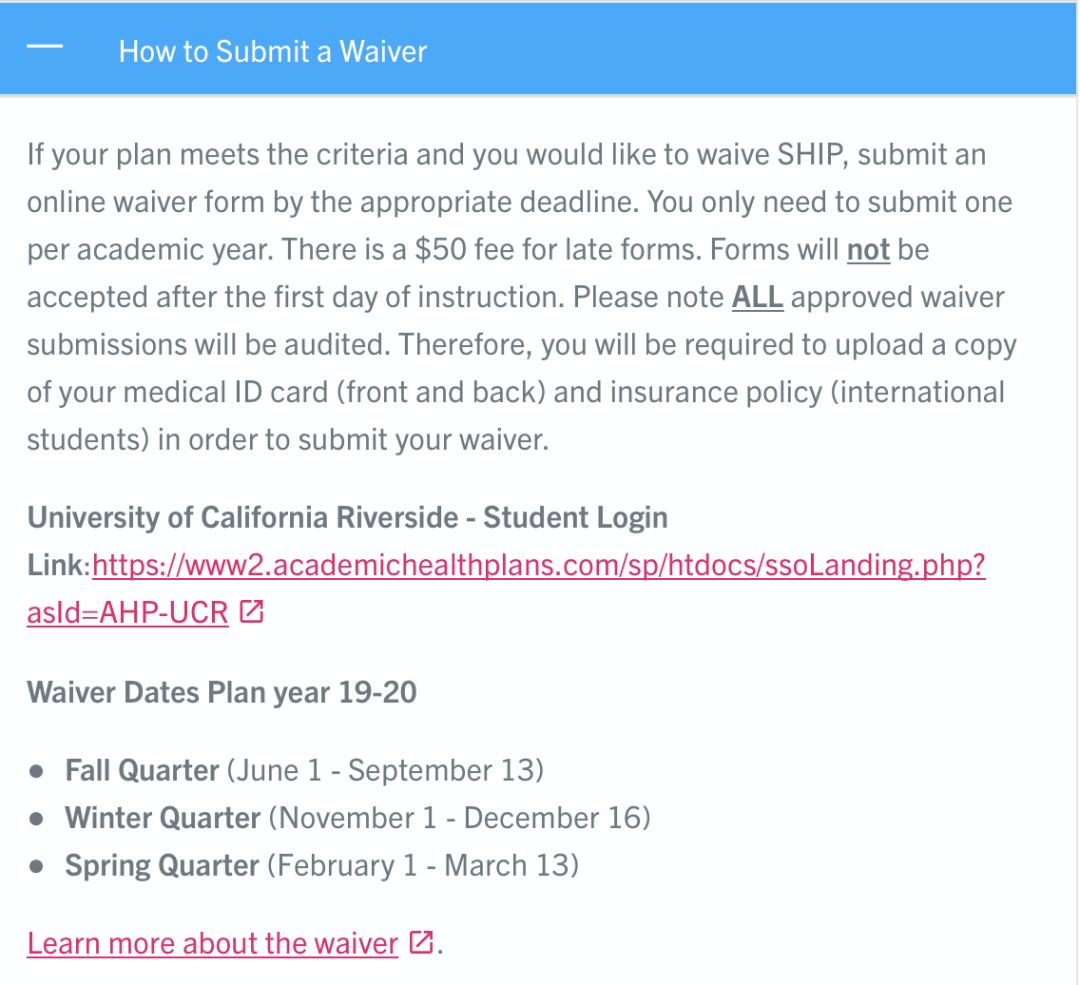Viewport: 1080px width, 985px height.
Task: Click the underlined word "ALL"
Action: [757, 297]
